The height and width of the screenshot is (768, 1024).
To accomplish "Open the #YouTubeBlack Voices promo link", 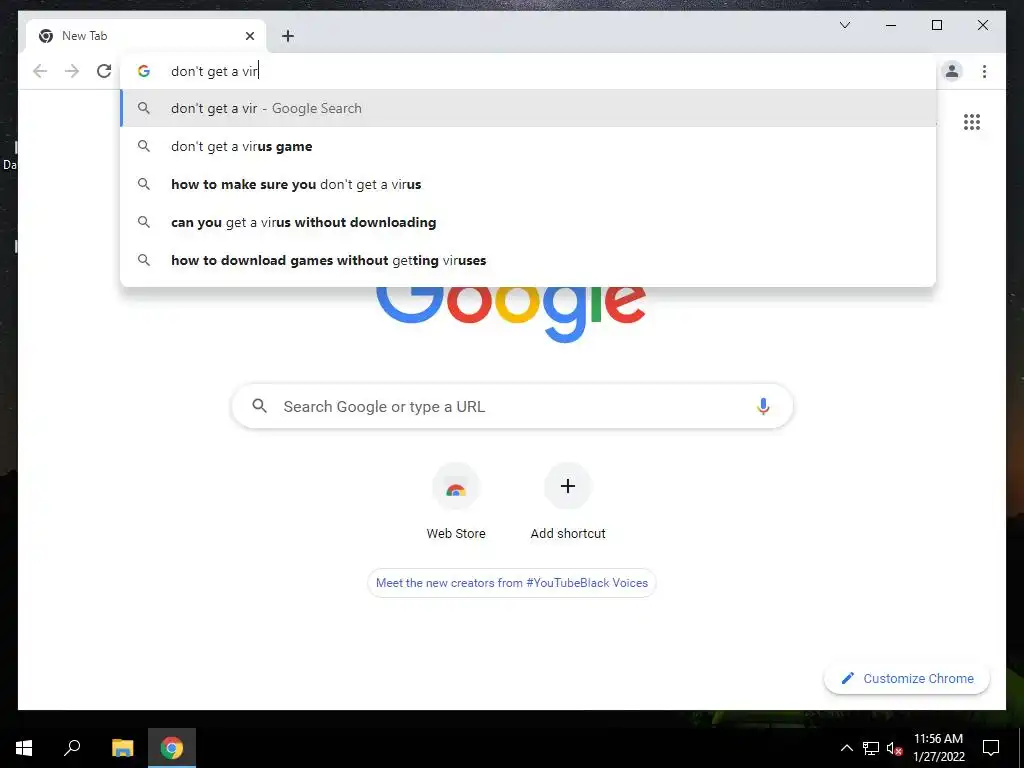I will coord(512,583).
